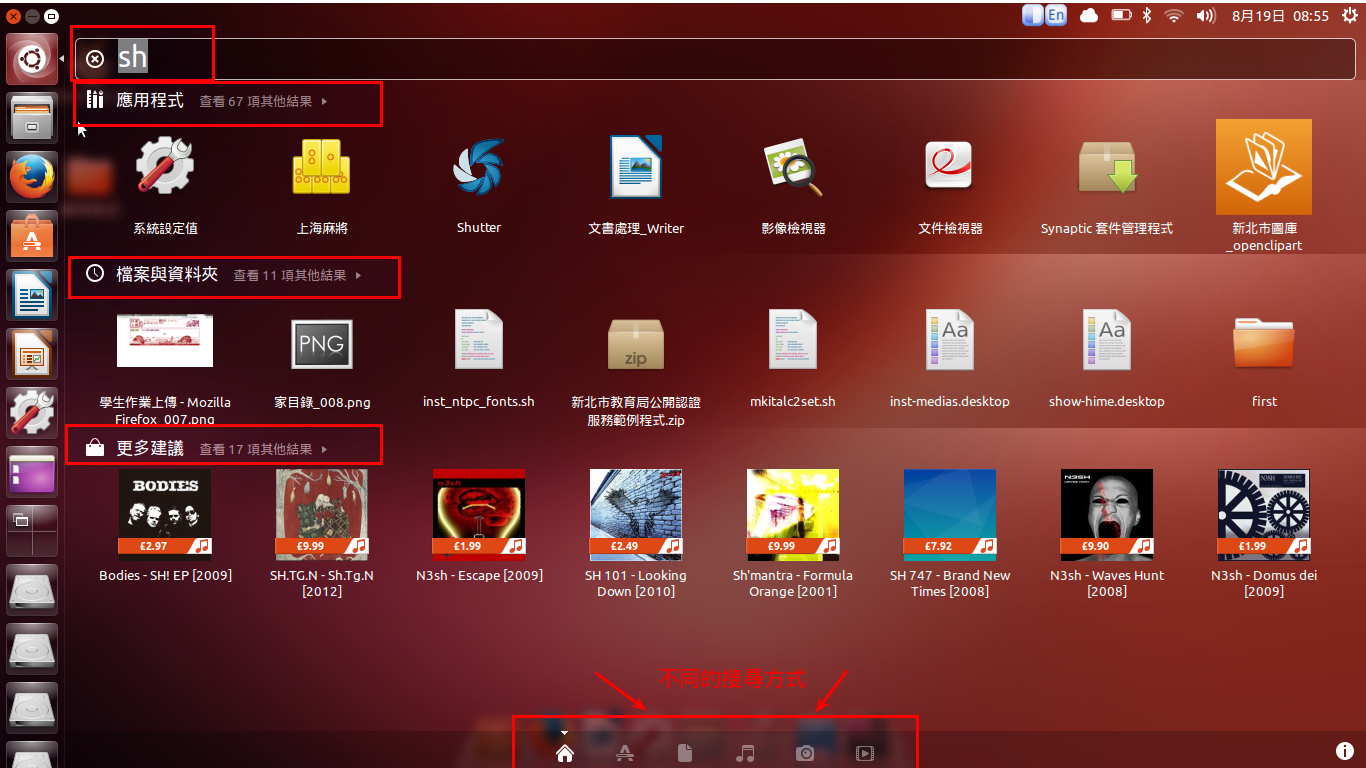Image resolution: width=1366 pixels, height=768 pixels.
Task: Expand 查看 67 項其他結果 for applications
Action: point(263,102)
